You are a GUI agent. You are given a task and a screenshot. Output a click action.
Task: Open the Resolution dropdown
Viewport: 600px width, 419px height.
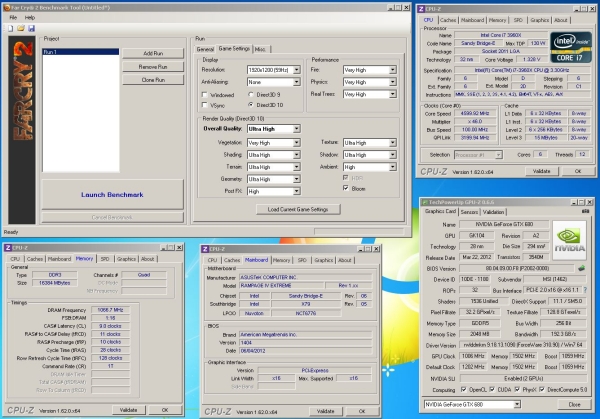297,70
